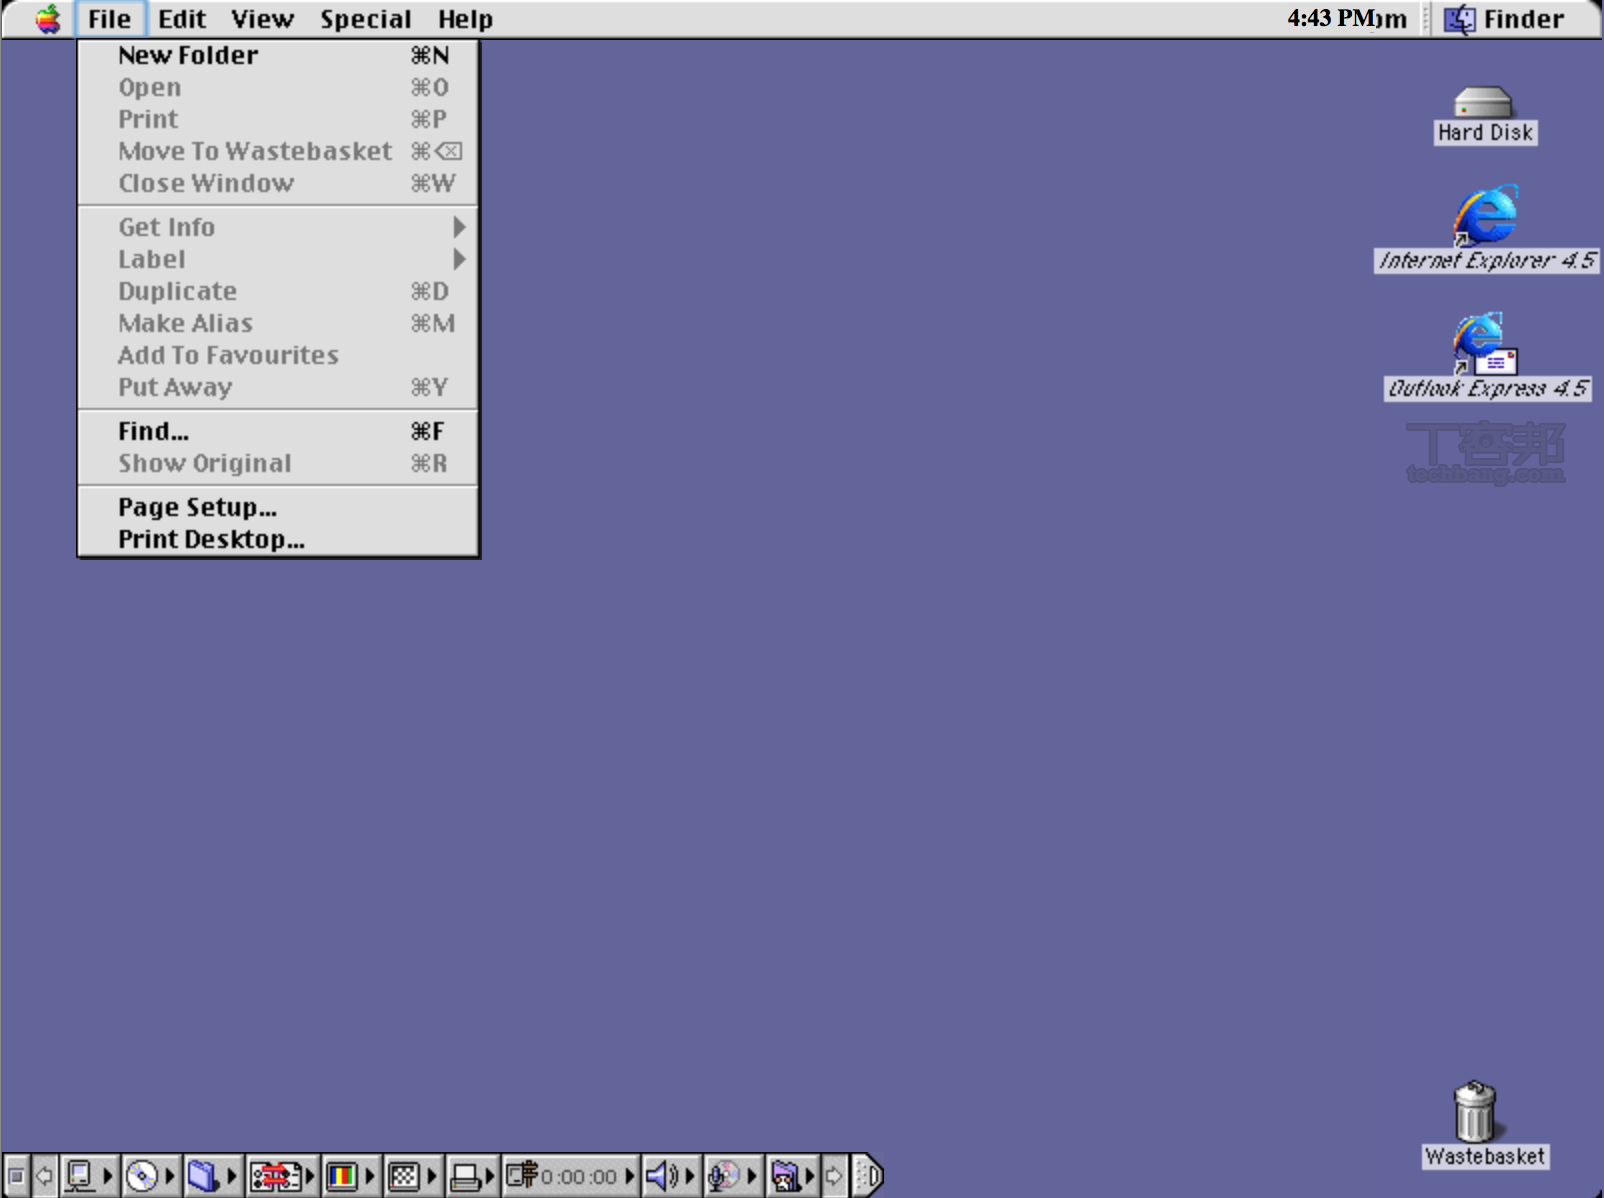Image resolution: width=1604 pixels, height=1198 pixels.
Task: Choose New Folder from the File menu
Action: [188, 55]
